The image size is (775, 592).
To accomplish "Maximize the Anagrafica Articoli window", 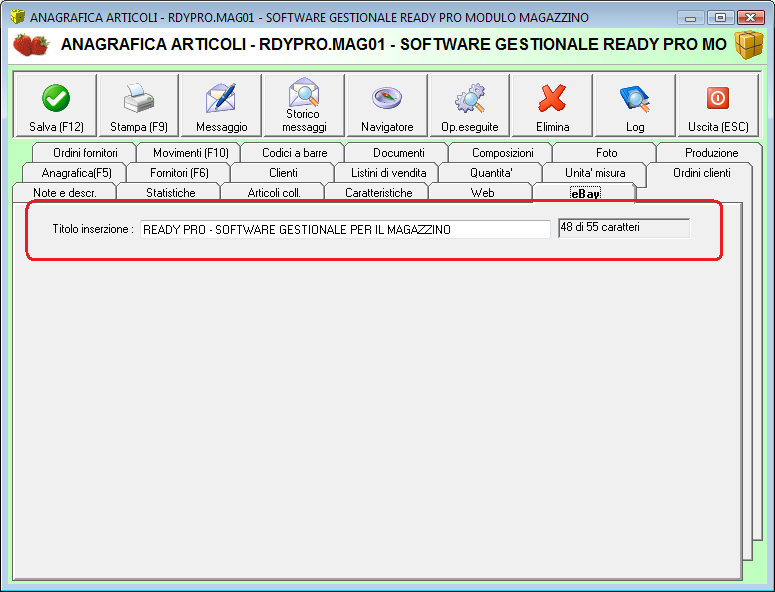I will (720, 17).
